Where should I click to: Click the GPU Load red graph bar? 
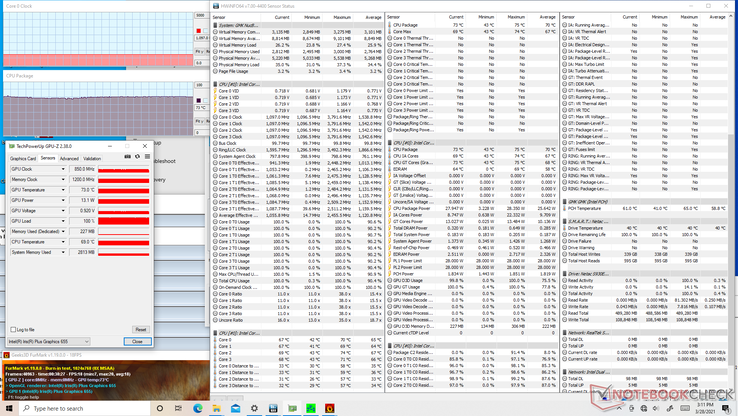point(124,221)
